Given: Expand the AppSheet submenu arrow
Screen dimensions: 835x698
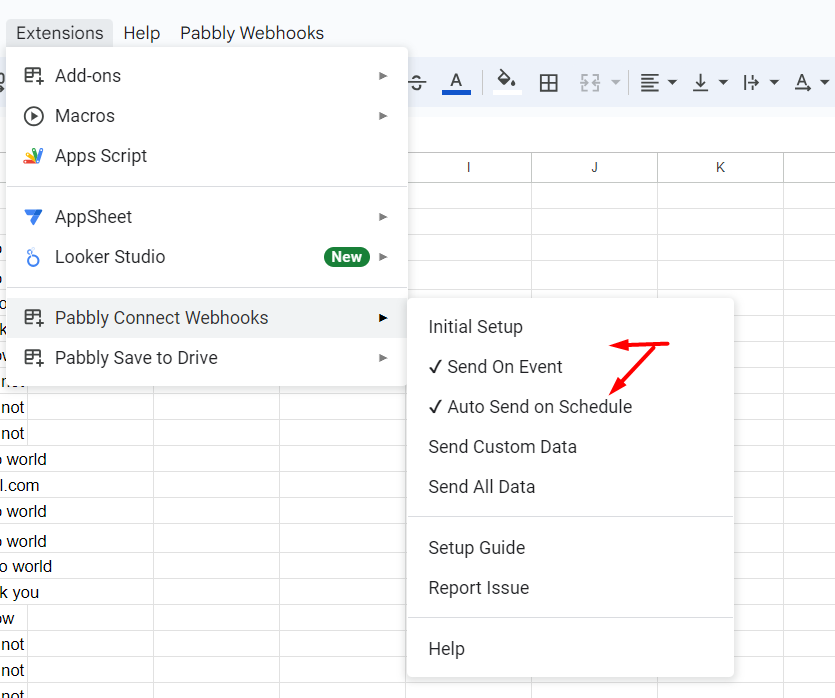Looking at the screenshot, I should (383, 217).
